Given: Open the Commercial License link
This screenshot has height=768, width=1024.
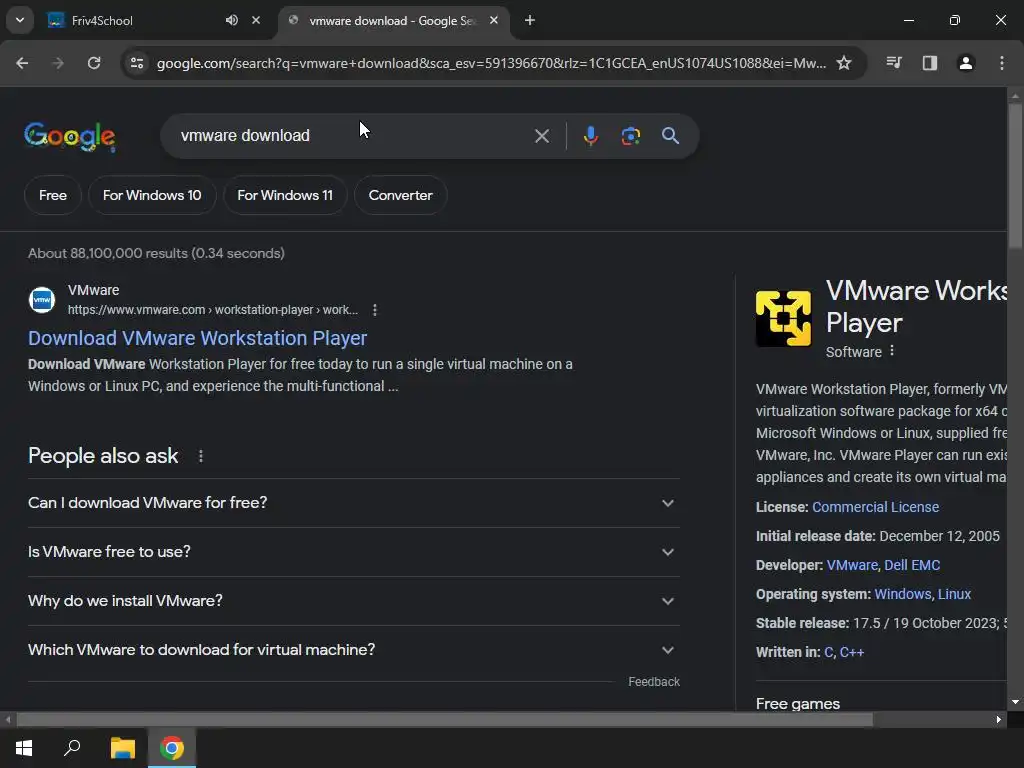Looking at the screenshot, I should [875, 507].
